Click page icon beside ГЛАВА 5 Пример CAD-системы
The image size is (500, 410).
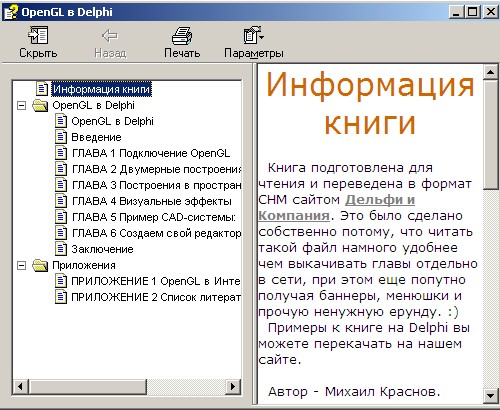pos(61,217)
